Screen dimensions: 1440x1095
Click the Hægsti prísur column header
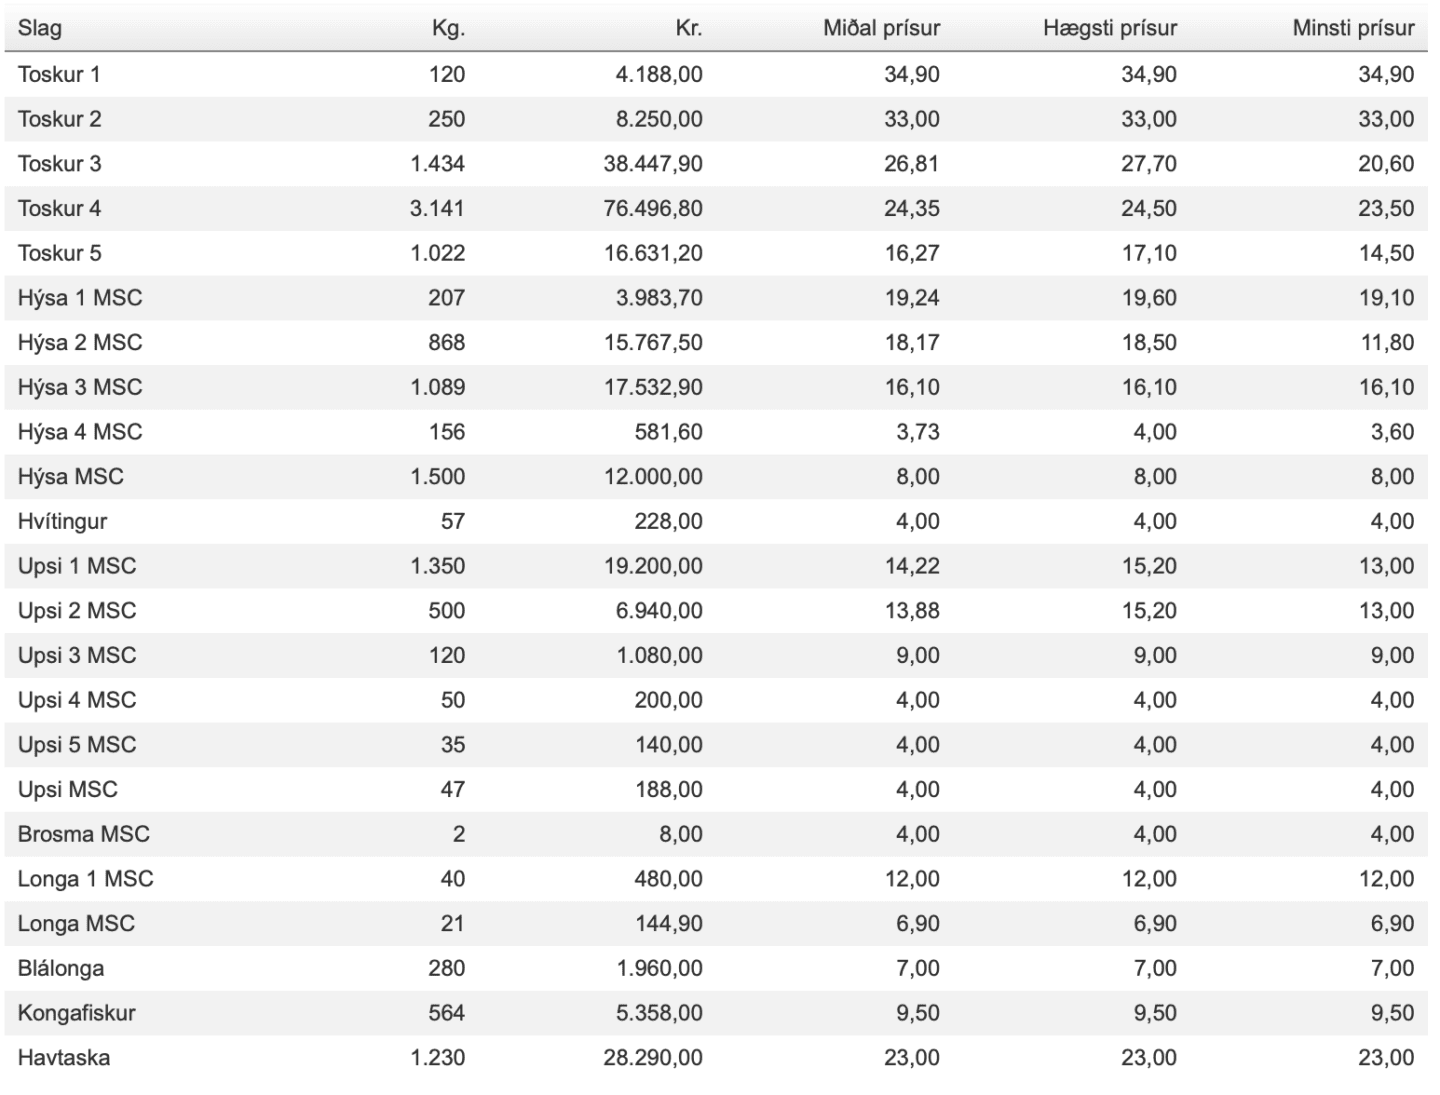click(x=1110, y=28)
